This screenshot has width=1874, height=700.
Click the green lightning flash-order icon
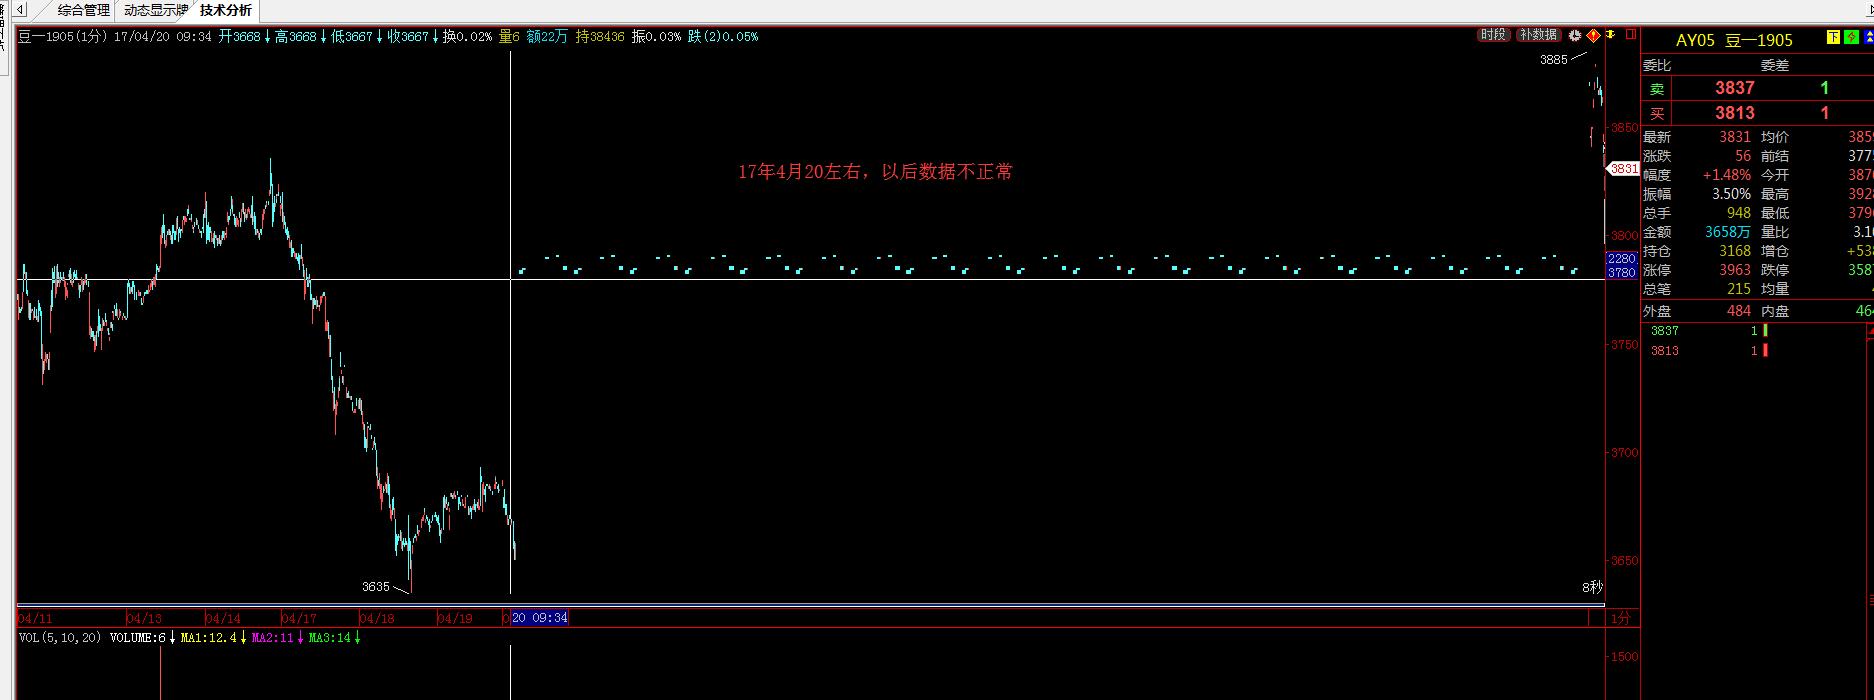tap(1851, 38)
